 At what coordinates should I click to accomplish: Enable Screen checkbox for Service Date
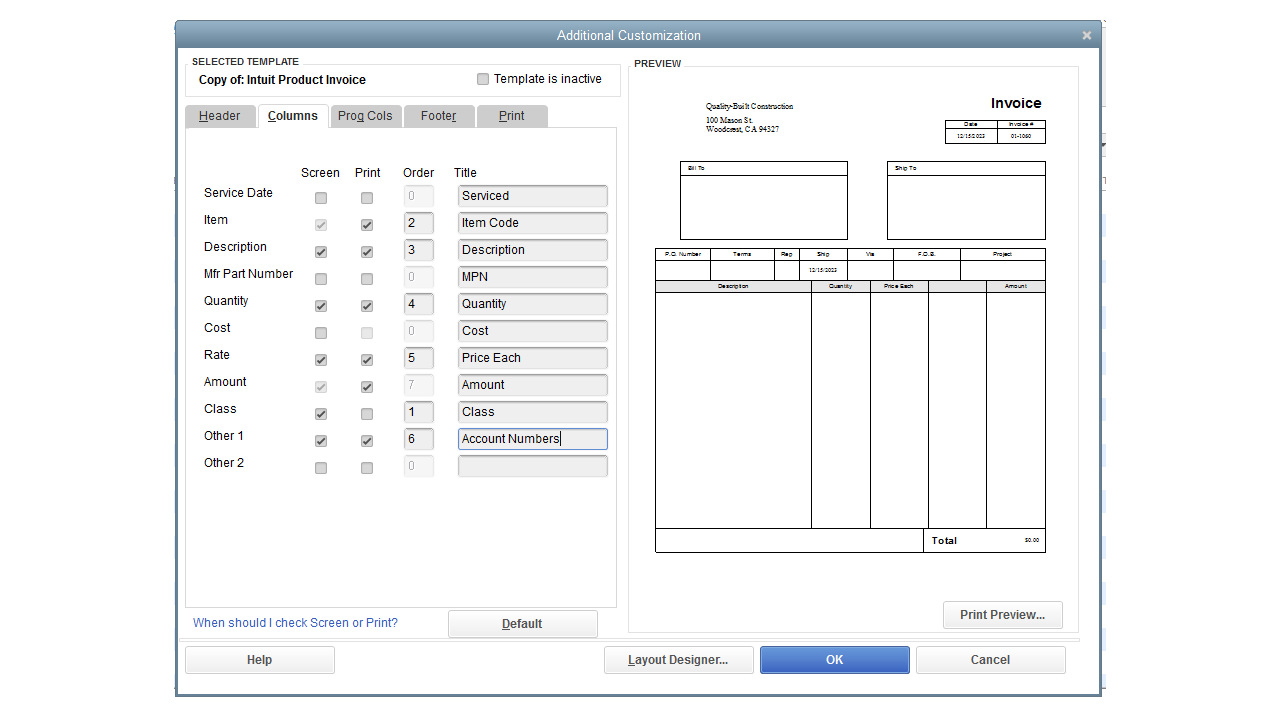tap(321, 198)
